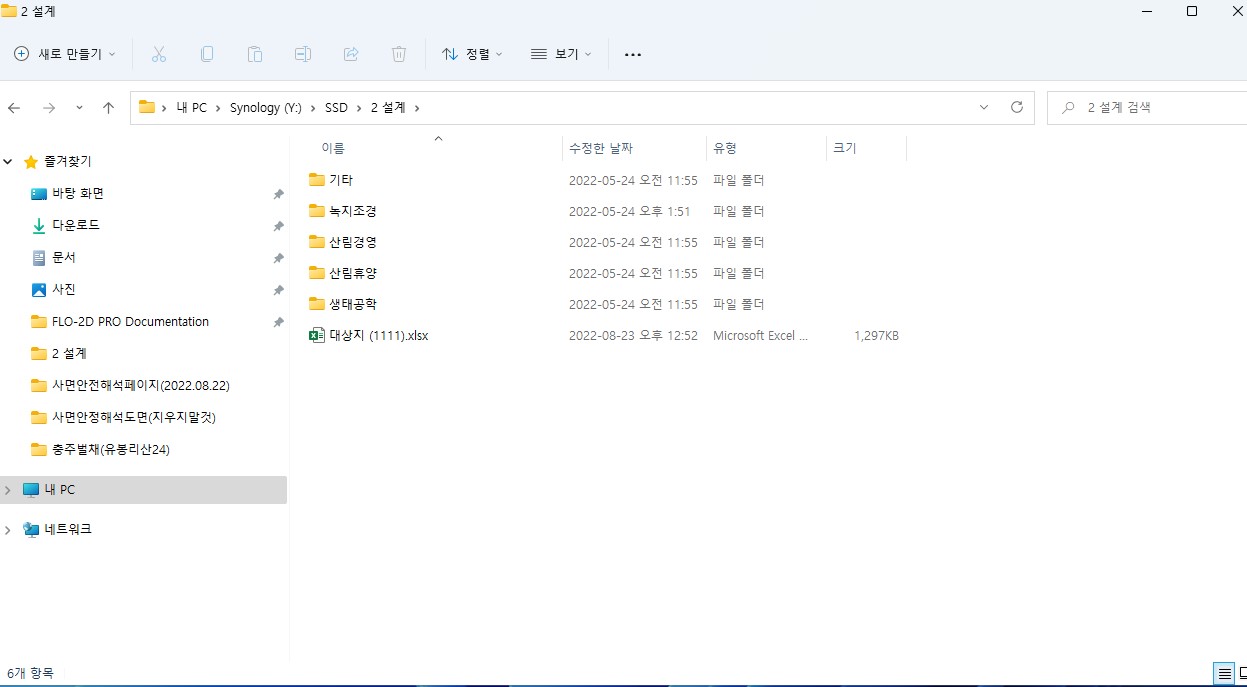Click the Refresh button beside address bar

coord(1017,107)
